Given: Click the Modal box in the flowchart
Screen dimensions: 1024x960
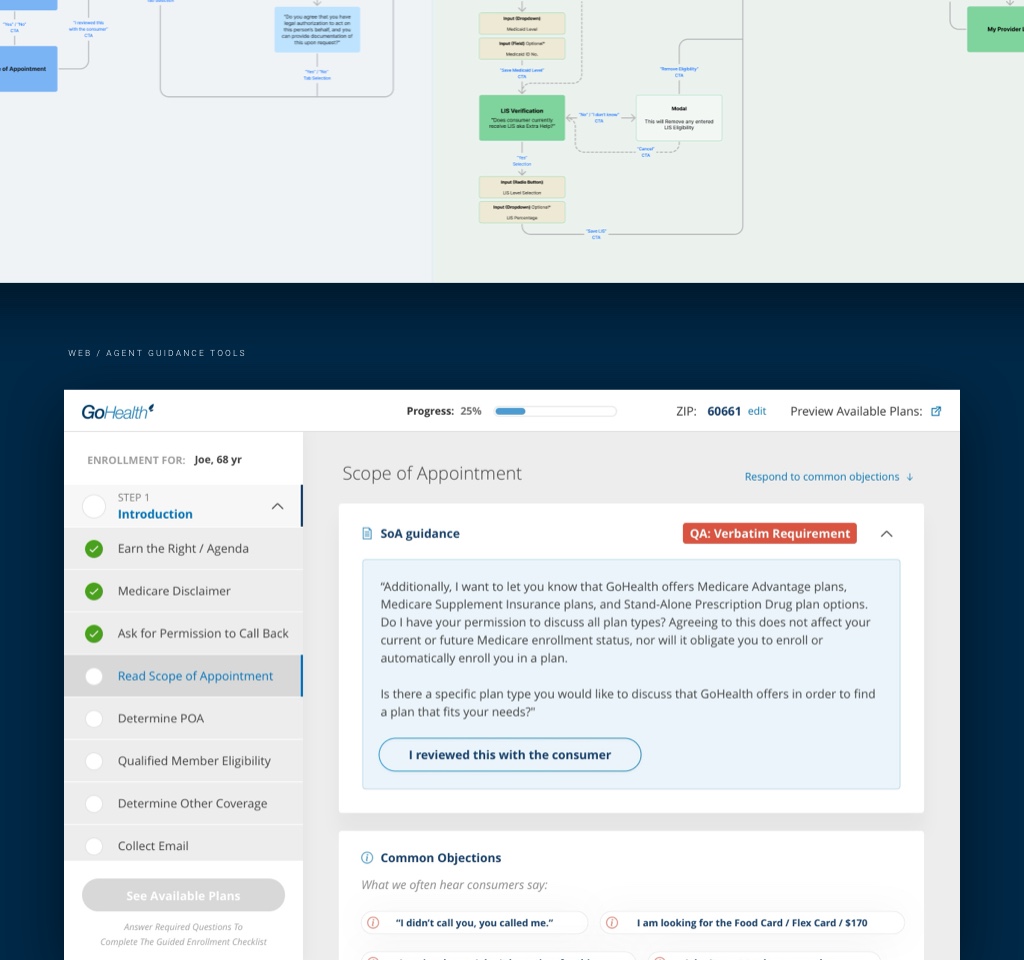Looking at the screenshot, I should (679, 118).
